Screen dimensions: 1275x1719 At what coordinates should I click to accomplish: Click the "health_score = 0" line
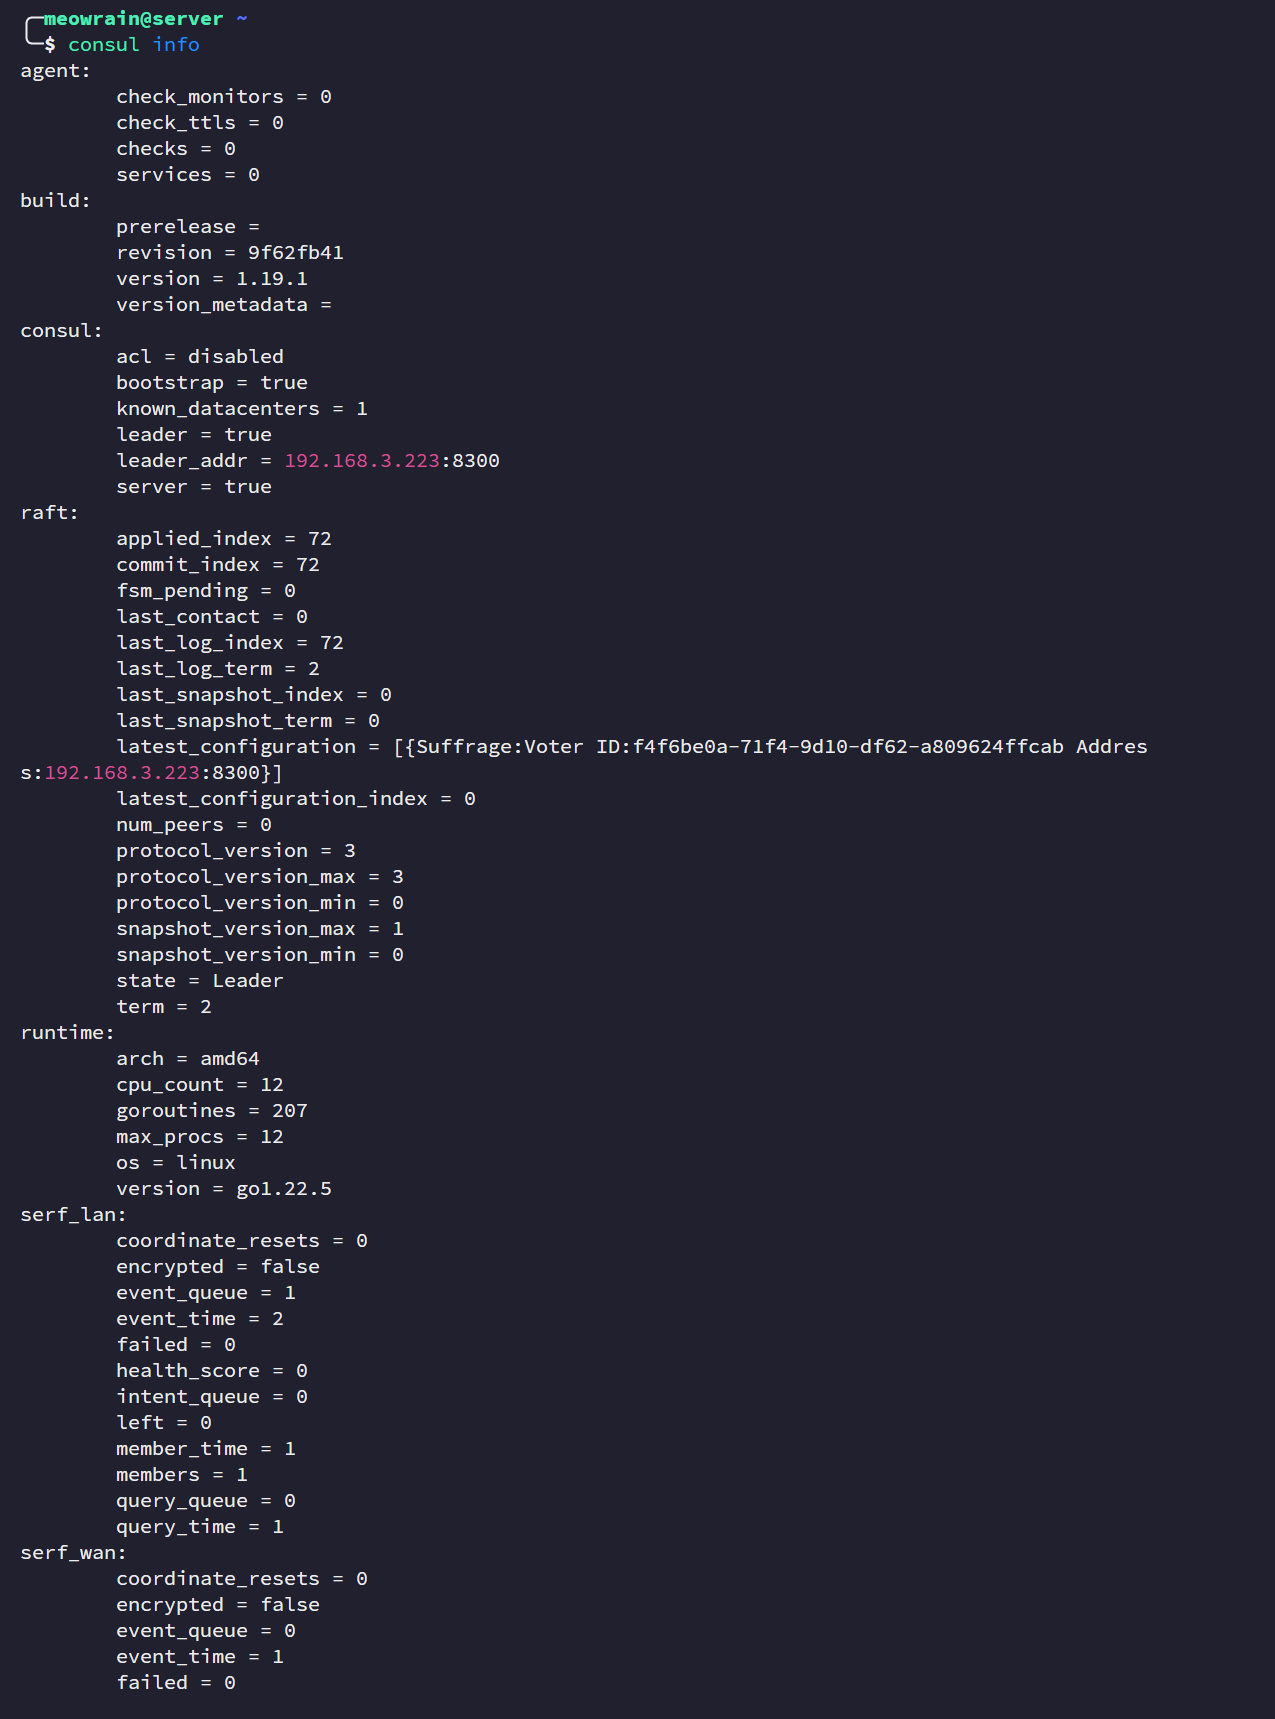(x=212, y=1371)
